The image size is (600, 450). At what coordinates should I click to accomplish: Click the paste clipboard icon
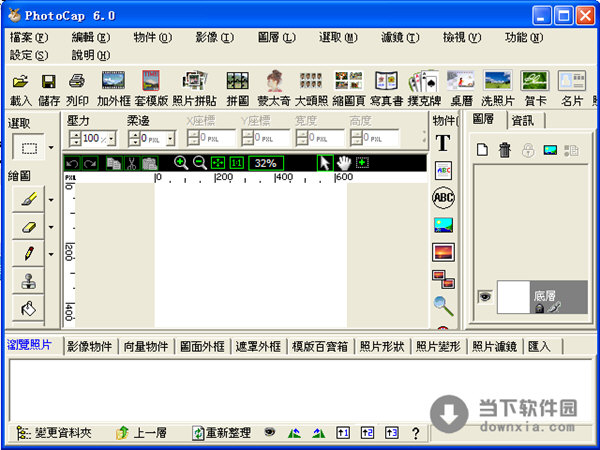150,163
